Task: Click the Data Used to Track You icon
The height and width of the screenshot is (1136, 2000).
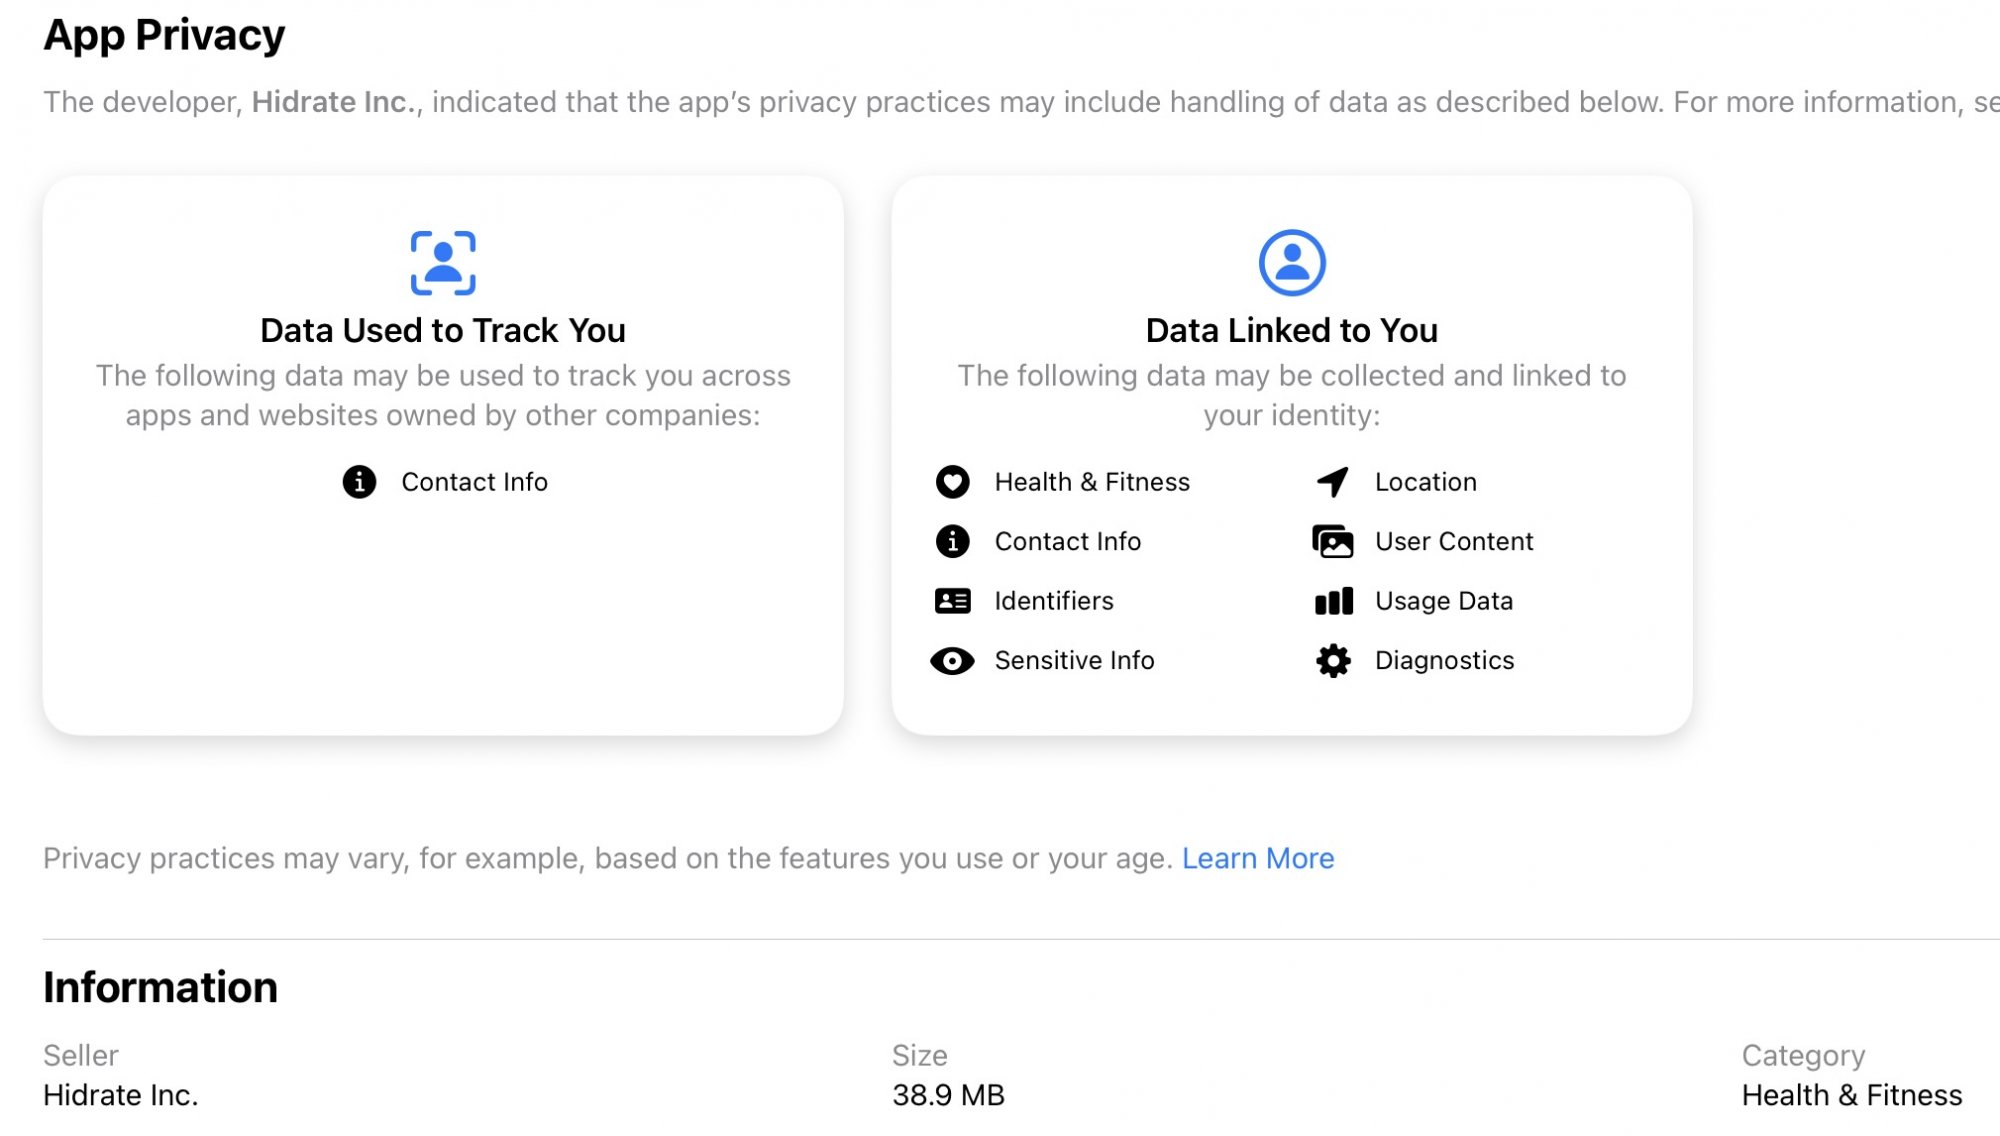Action: click(x=443, y=263)
